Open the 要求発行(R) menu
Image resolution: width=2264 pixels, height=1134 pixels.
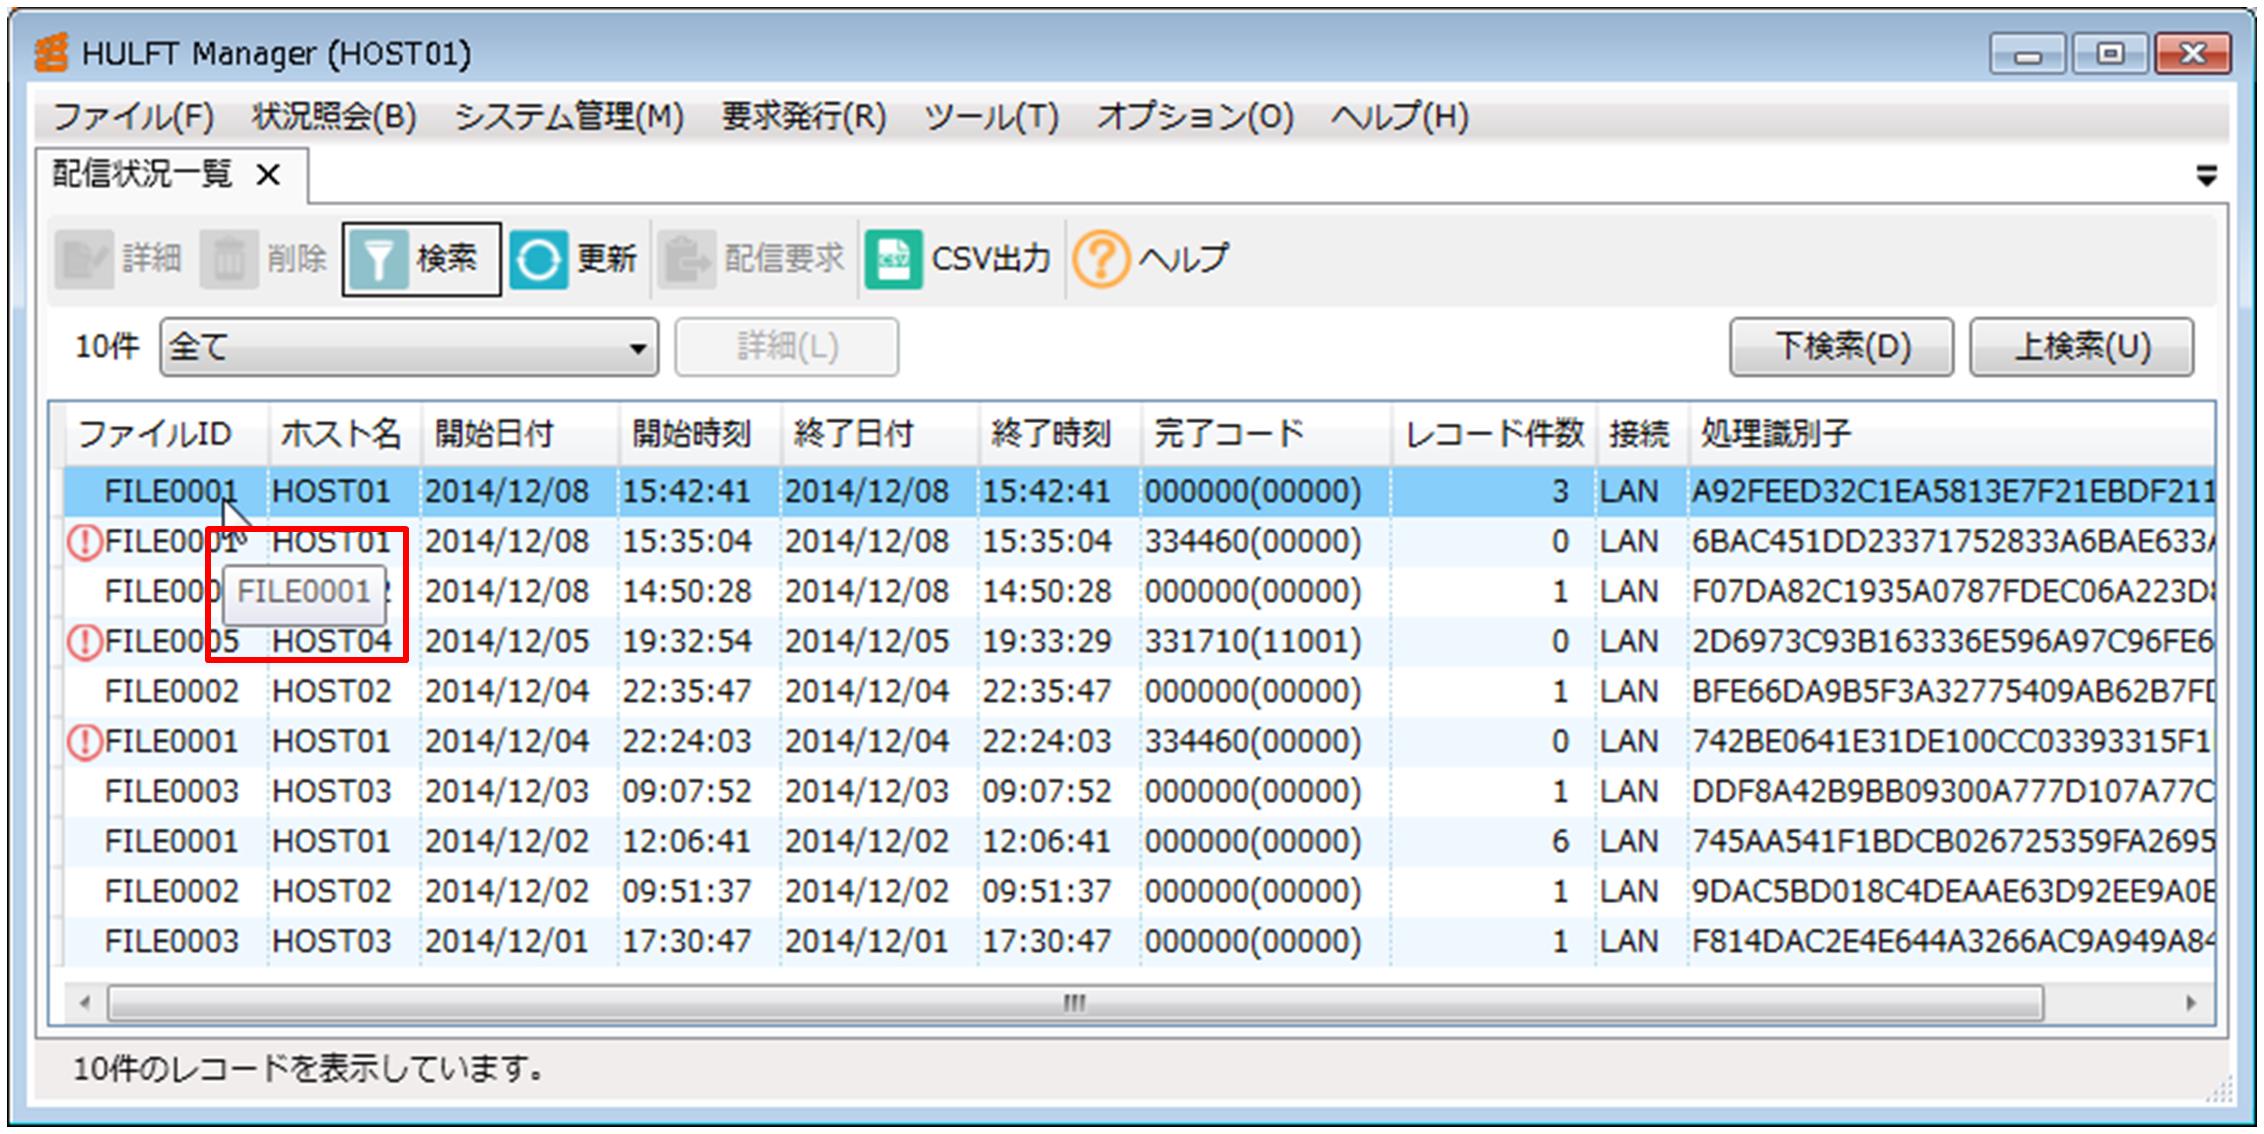pyautogui.click(x=804, y=117)
